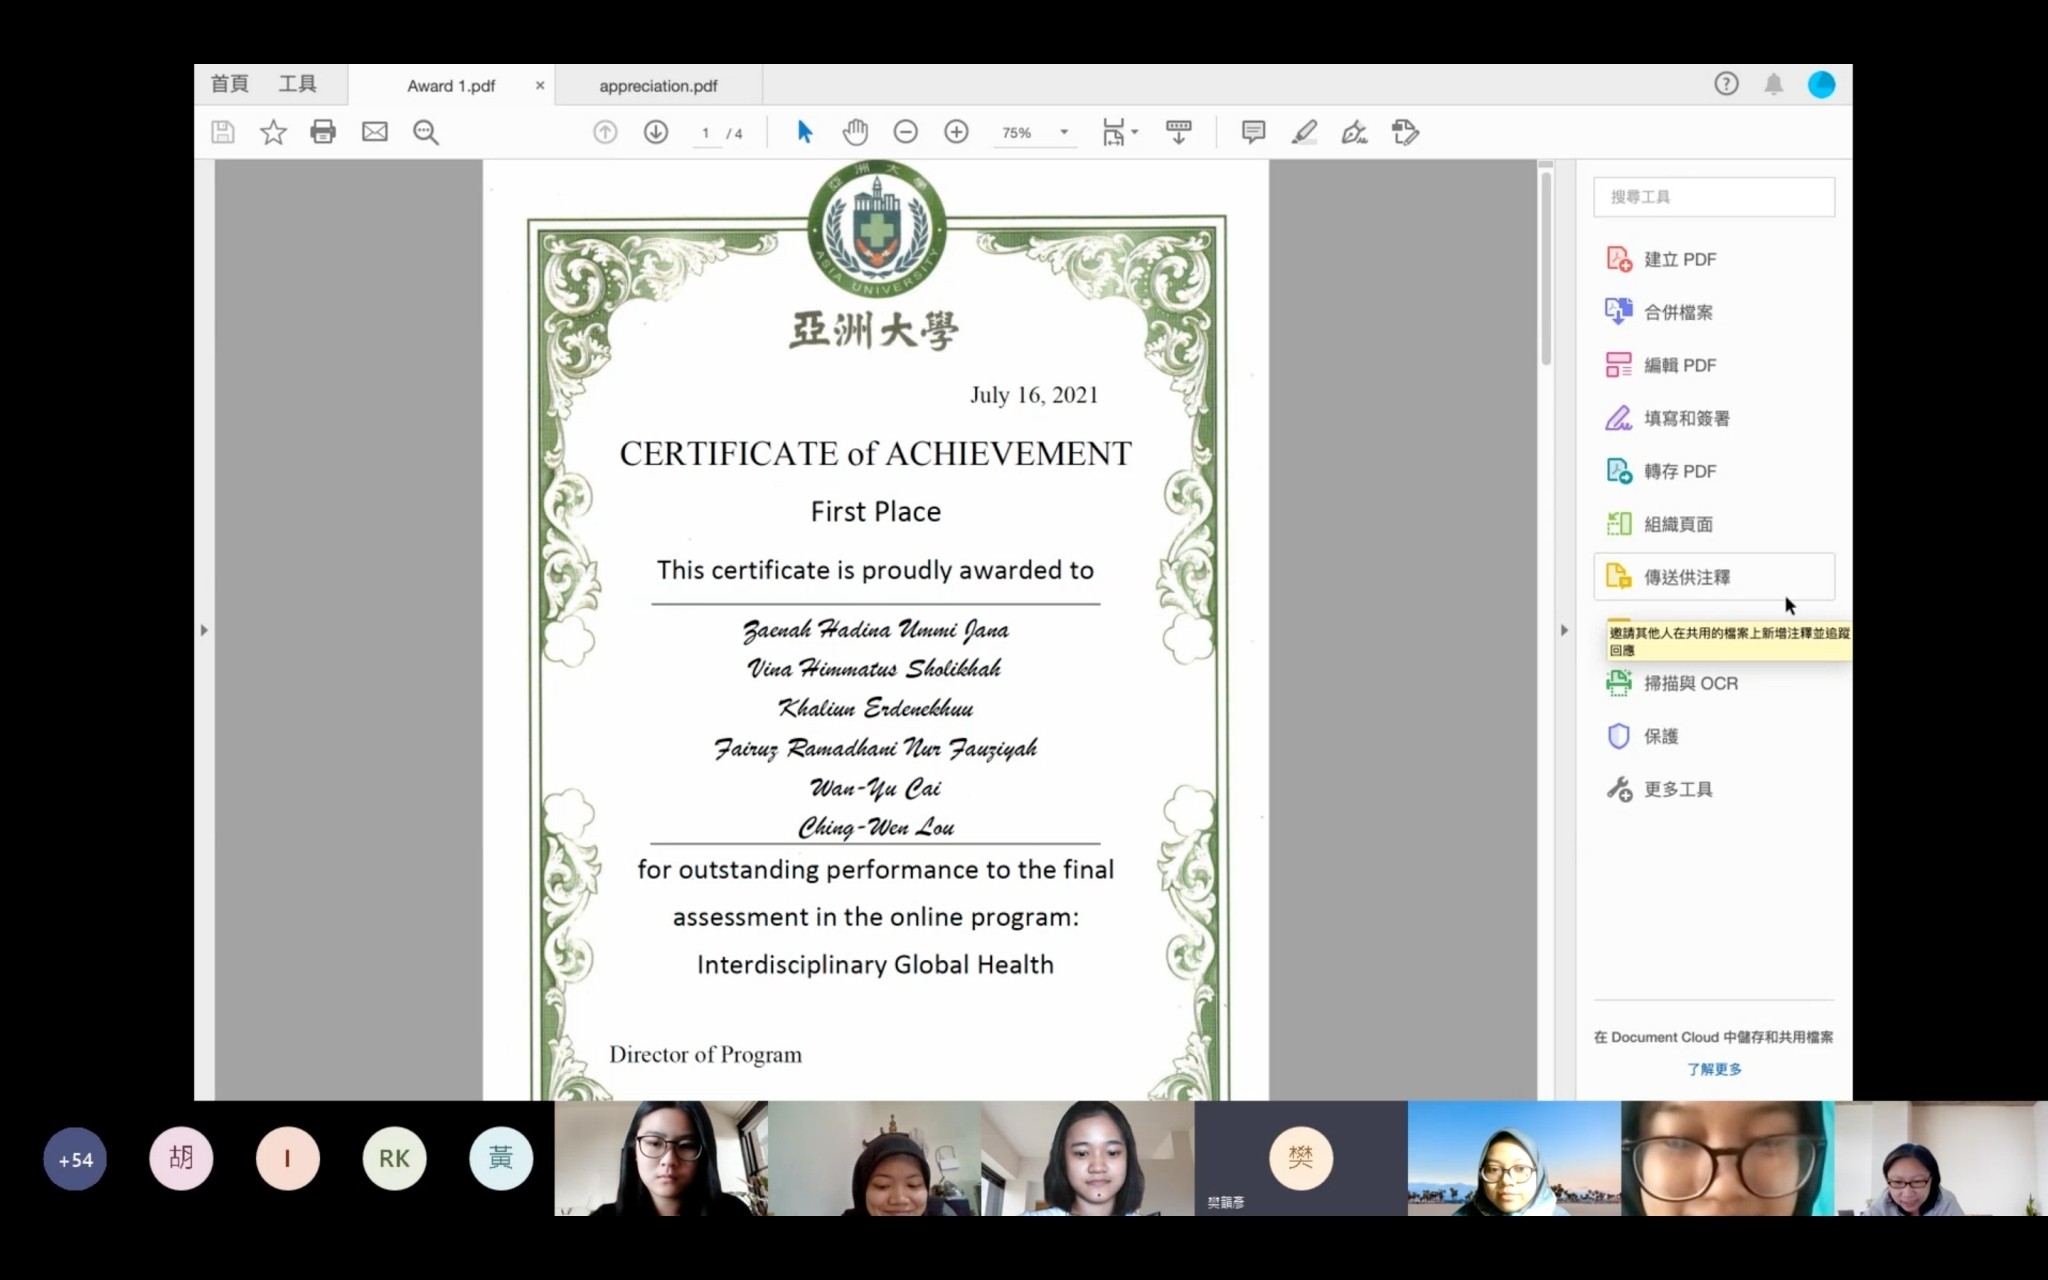Click the 'First Place' text on certificate

tap(876, 512)
